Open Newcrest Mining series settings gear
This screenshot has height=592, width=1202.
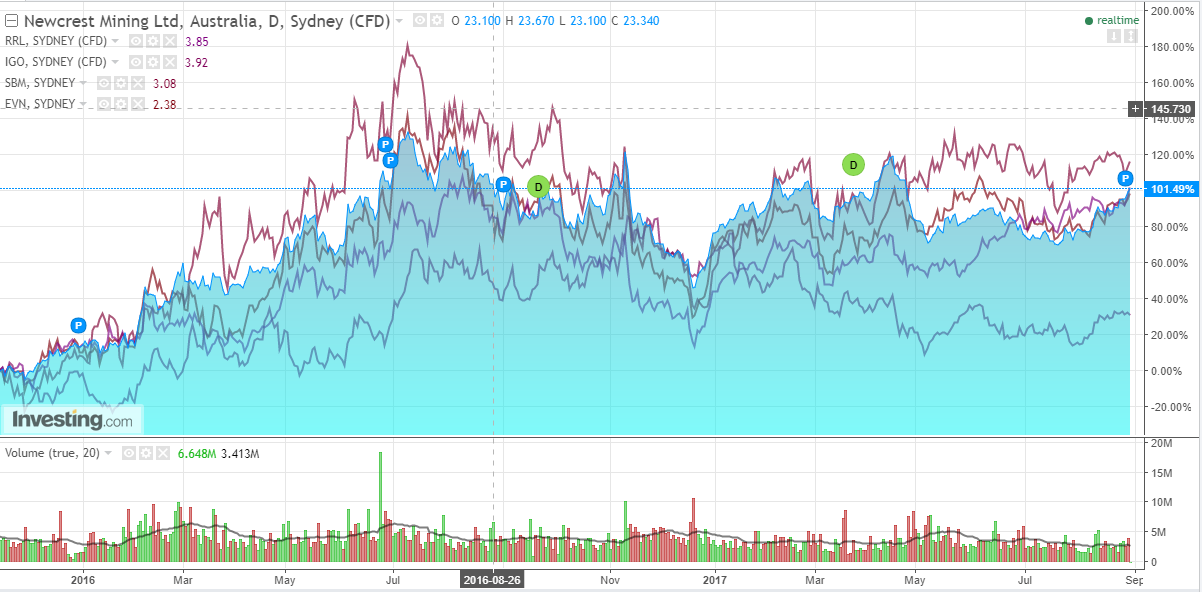pos(437,21)
